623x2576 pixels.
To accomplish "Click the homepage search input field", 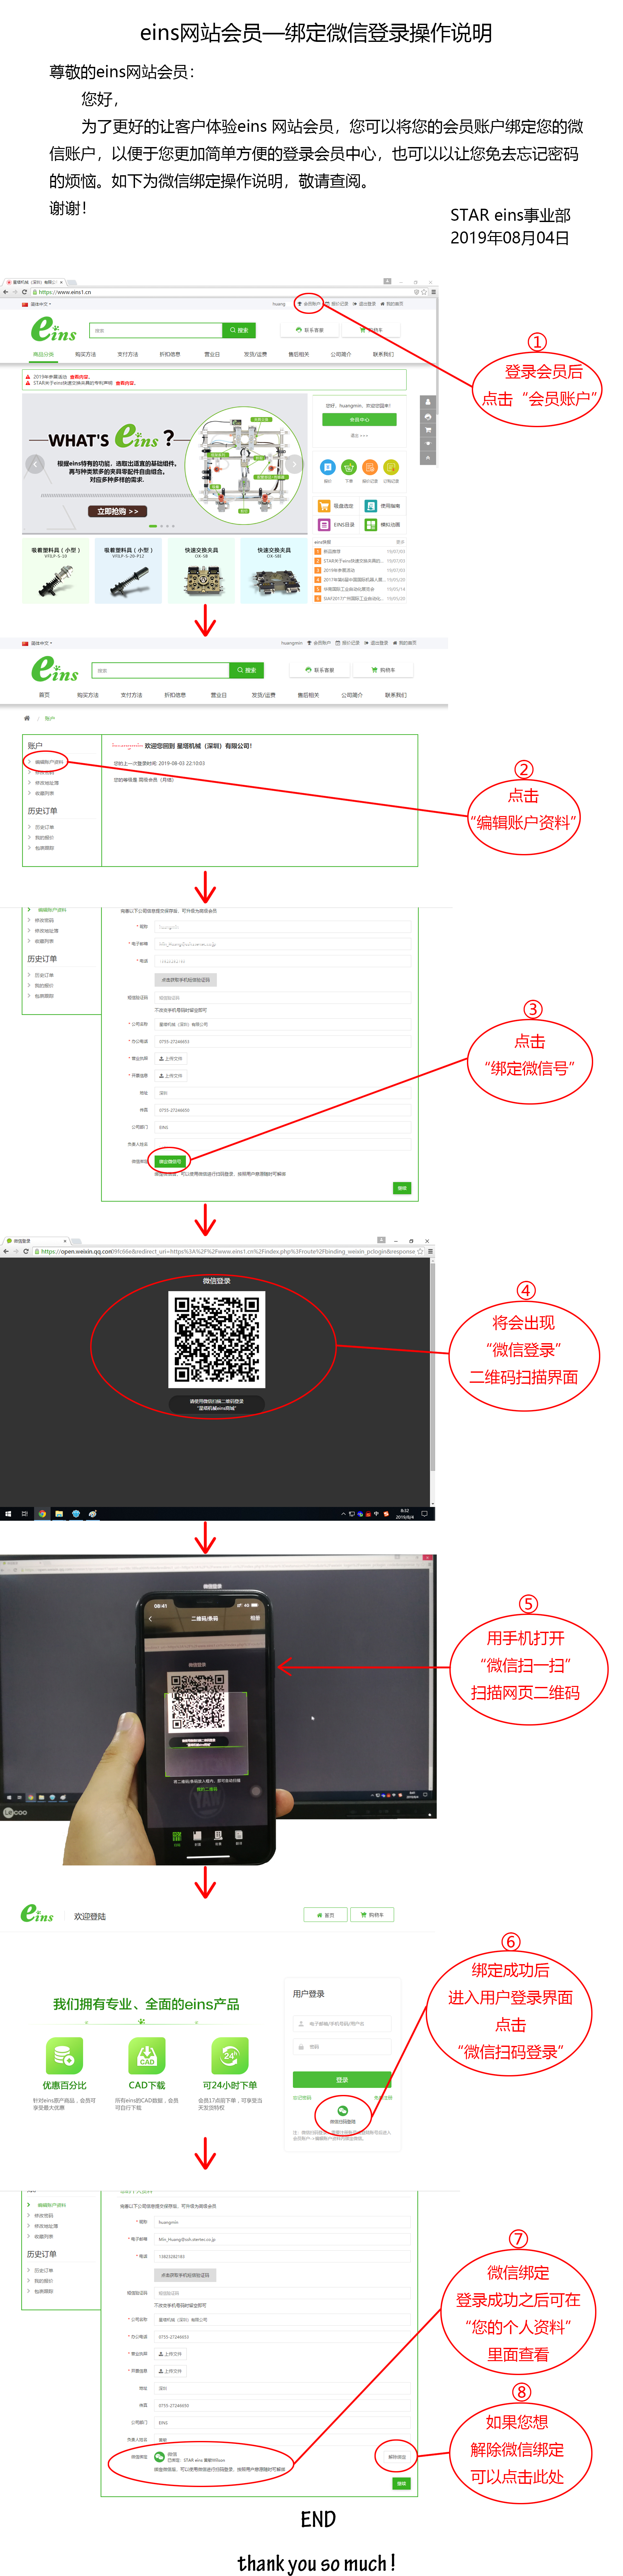I will 156,330.
